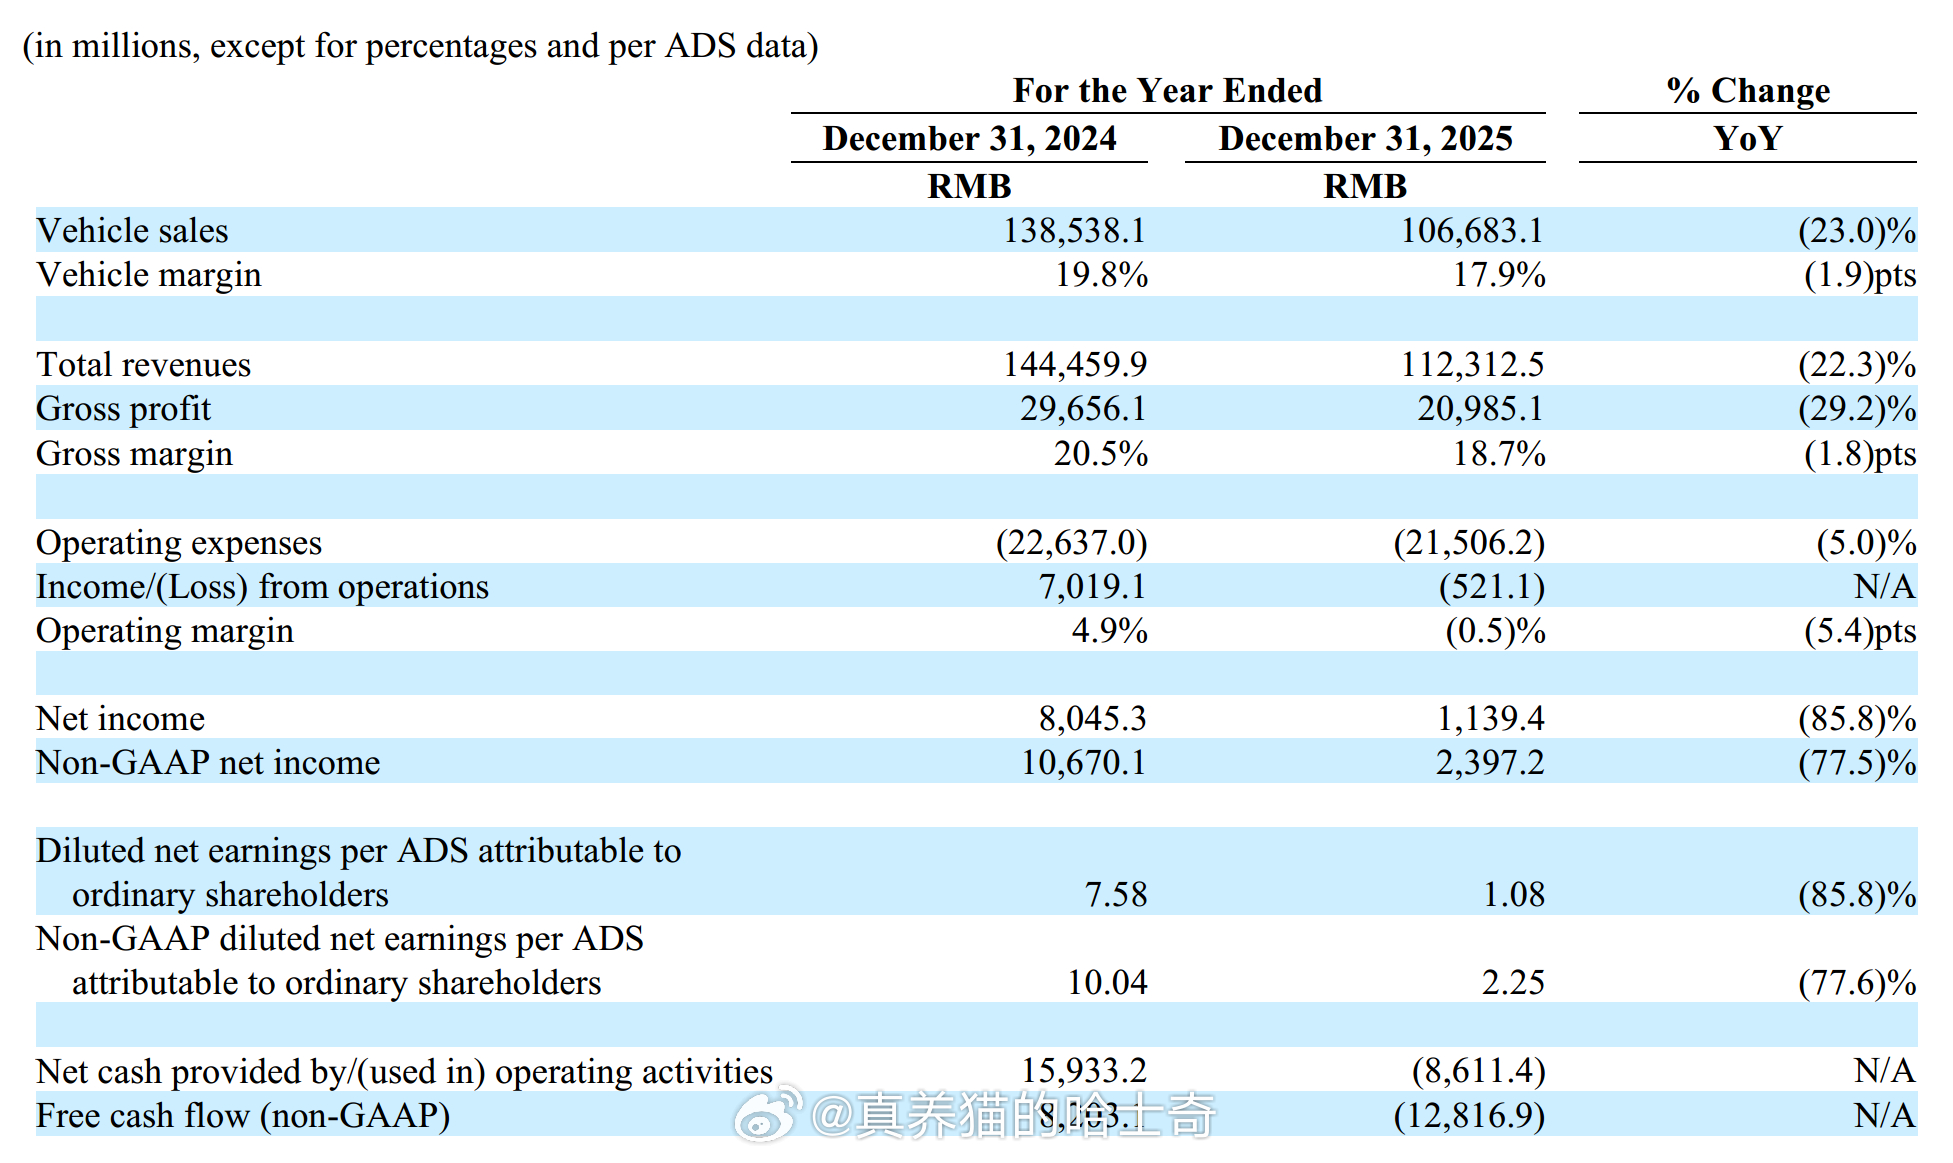Click the 'Total revenues' row label
This screenshot has width=1953, height=1163.
tap(143, 365)
